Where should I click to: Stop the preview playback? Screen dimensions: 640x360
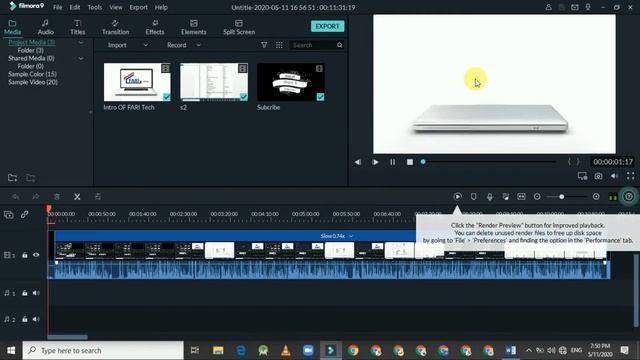[x=410, y=162]
